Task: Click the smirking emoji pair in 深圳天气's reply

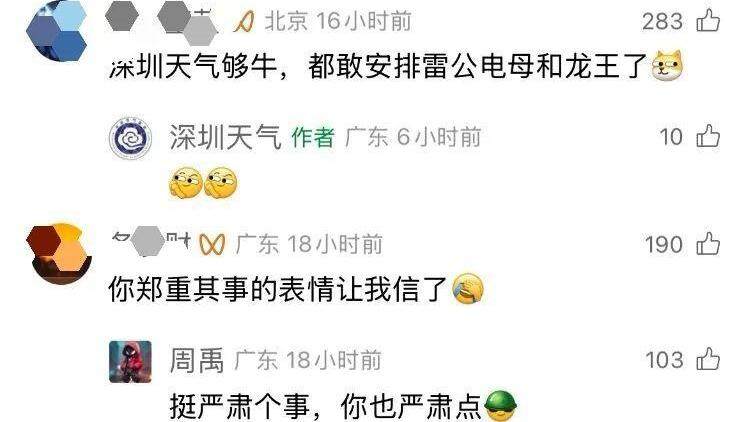Action: tap(203, 183)
